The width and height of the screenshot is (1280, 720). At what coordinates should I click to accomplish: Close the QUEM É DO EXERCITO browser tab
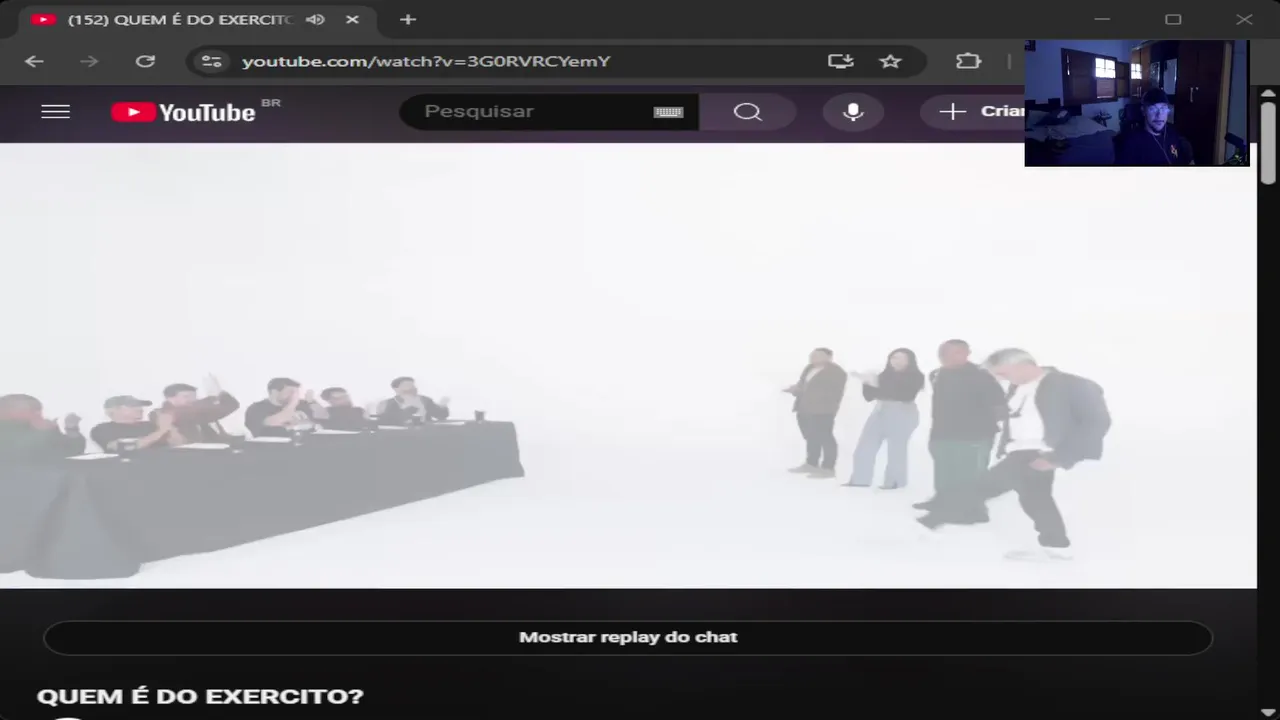click(352, 19)
